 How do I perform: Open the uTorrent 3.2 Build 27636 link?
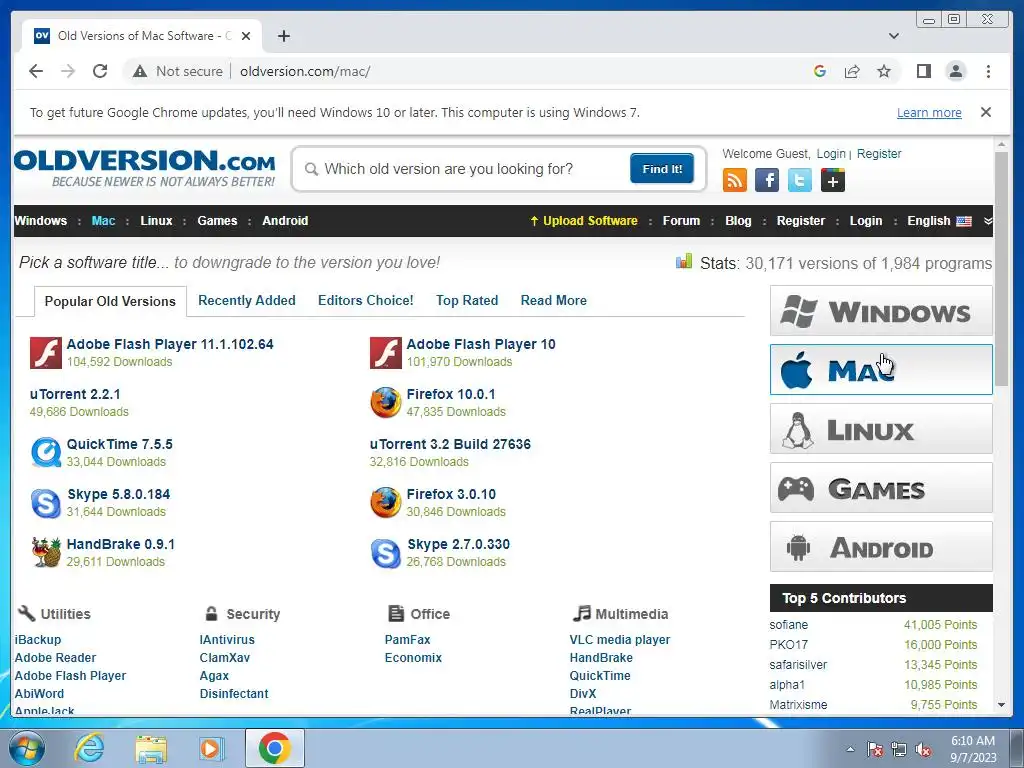point(450,444)
